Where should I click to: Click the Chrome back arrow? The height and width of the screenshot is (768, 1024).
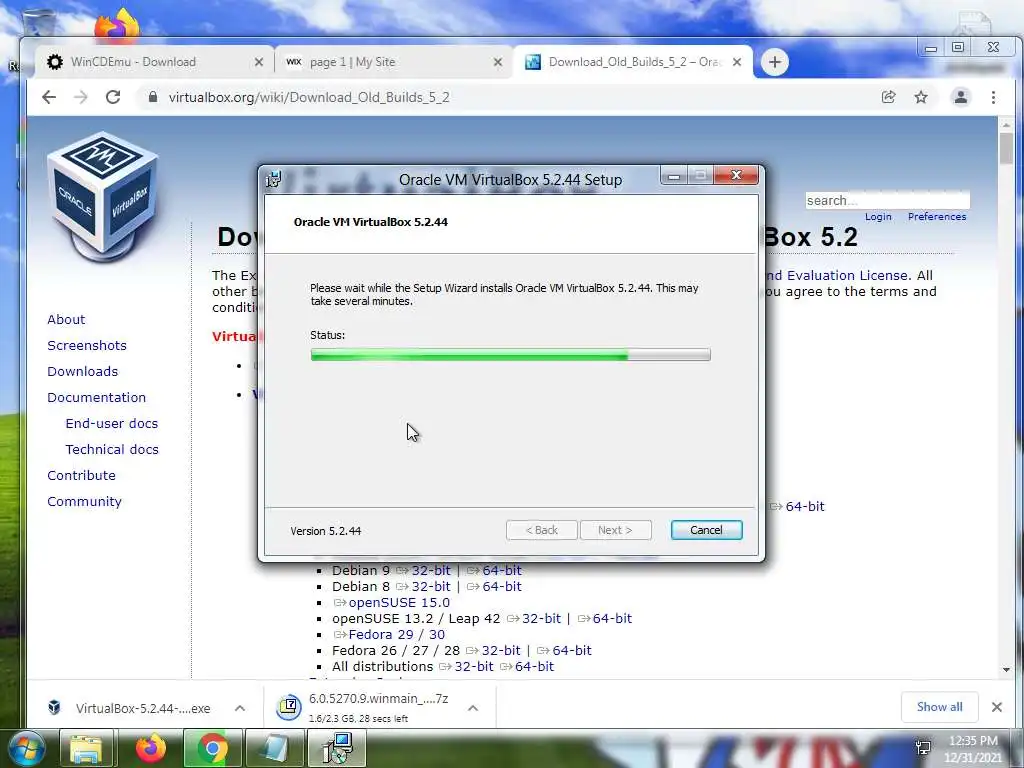point(49,97)
